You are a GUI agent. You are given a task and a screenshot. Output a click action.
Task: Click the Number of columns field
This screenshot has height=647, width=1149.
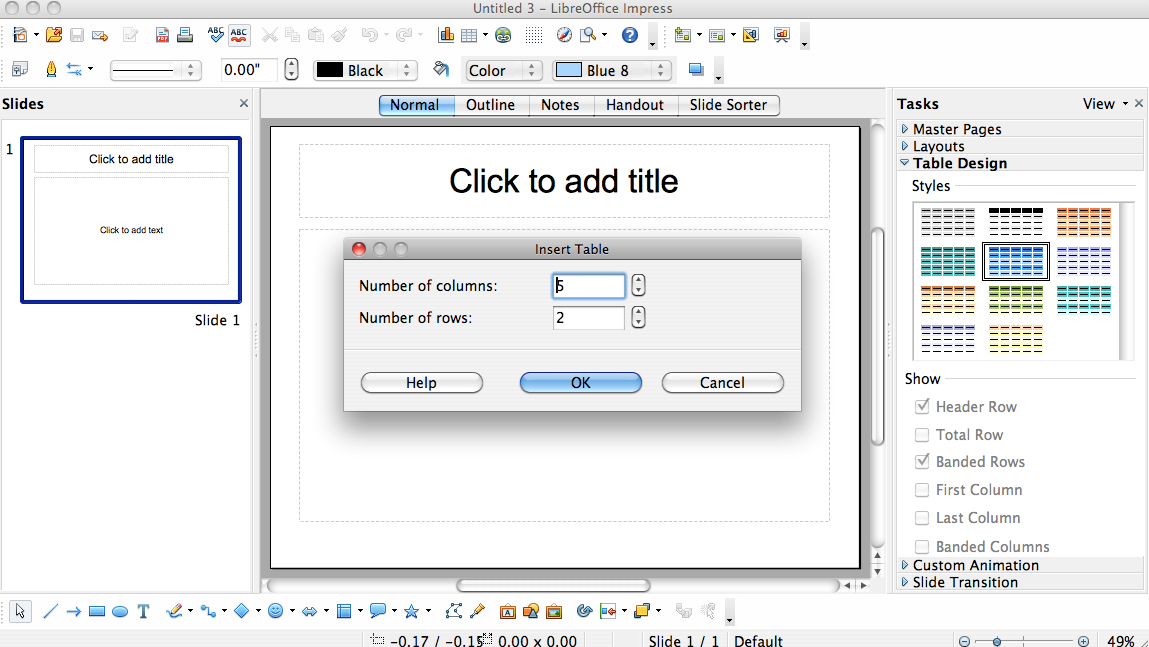point(588,286)
